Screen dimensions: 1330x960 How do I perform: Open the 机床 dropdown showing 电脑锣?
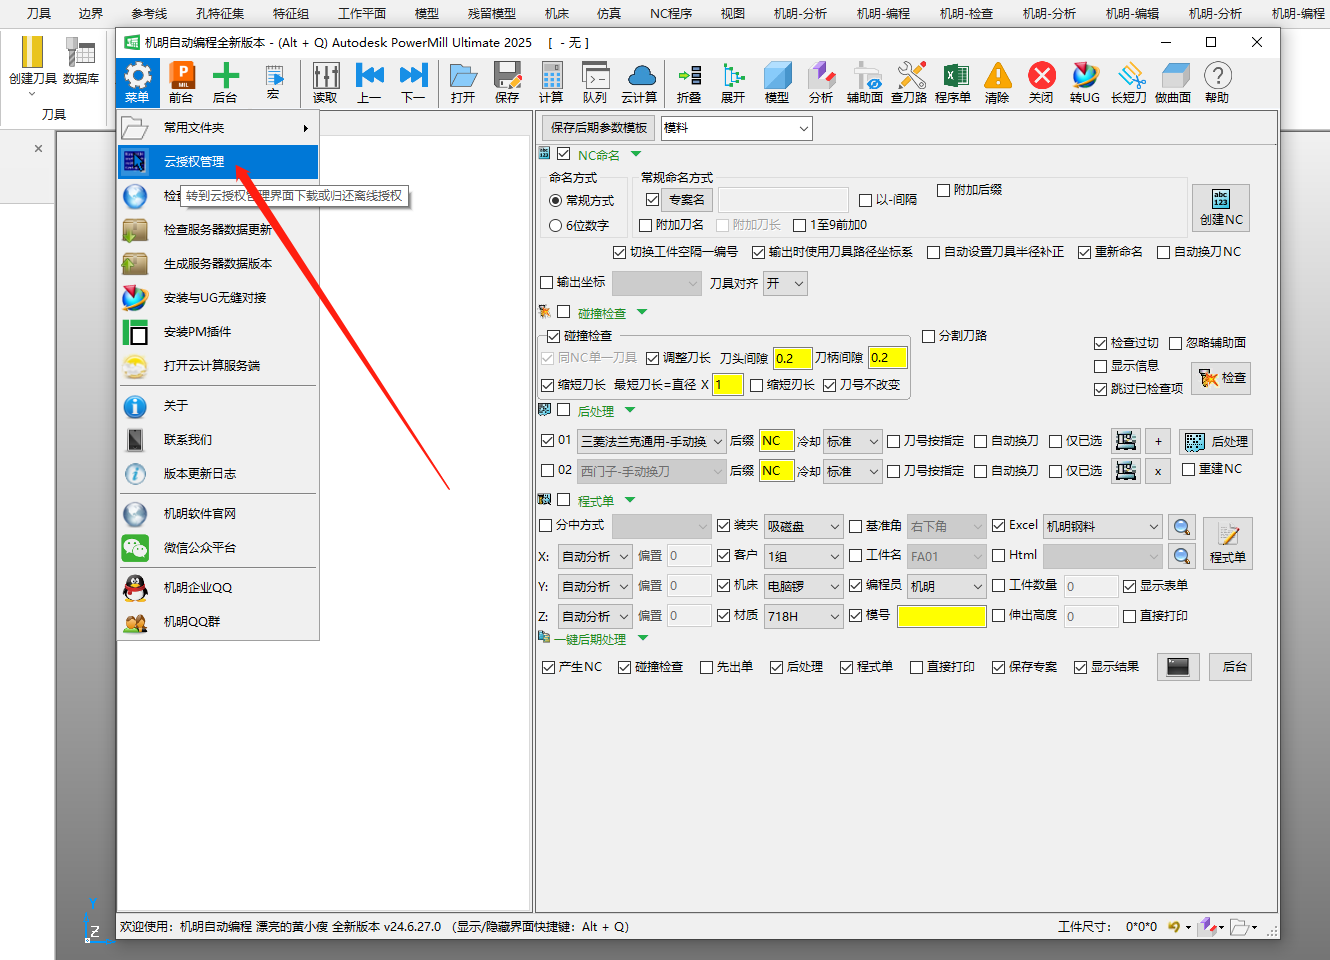[805, 586]
